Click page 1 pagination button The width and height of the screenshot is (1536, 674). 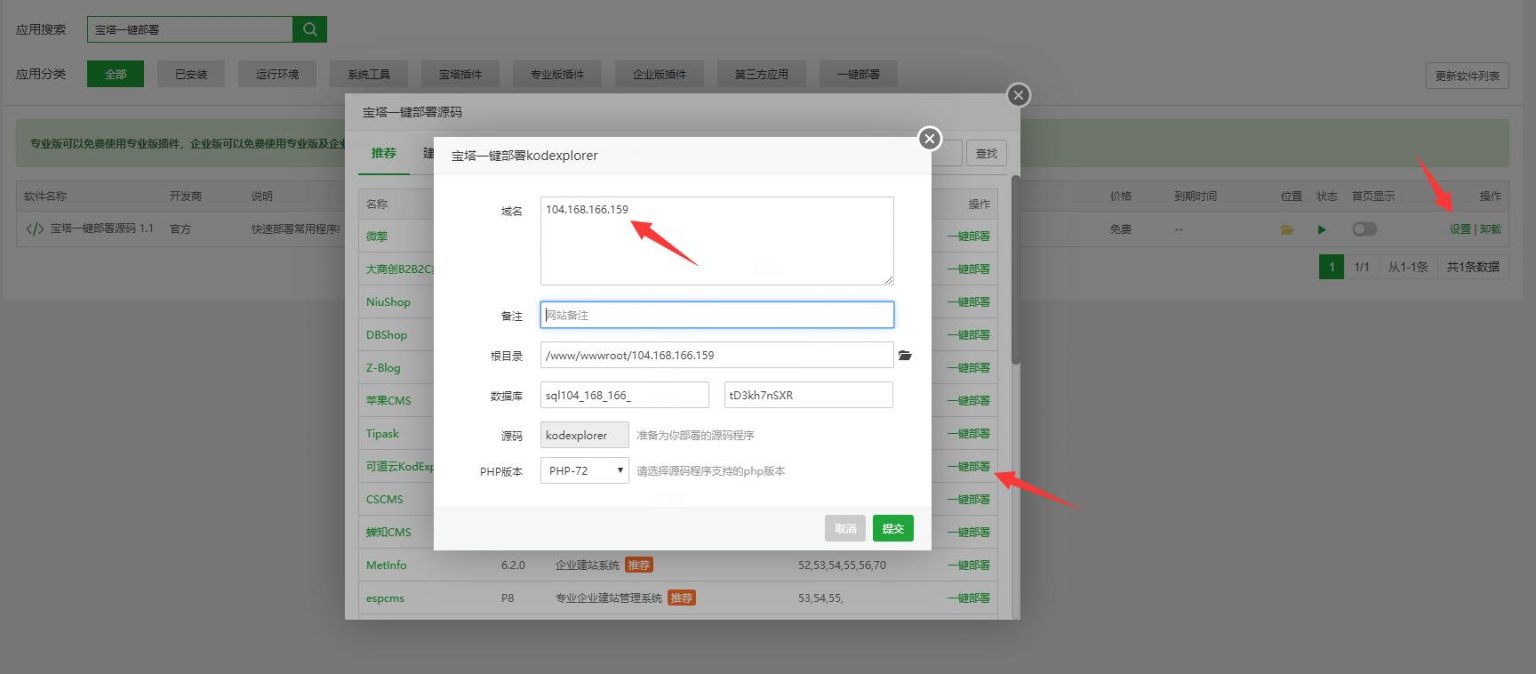click(x=1330, y=267)
